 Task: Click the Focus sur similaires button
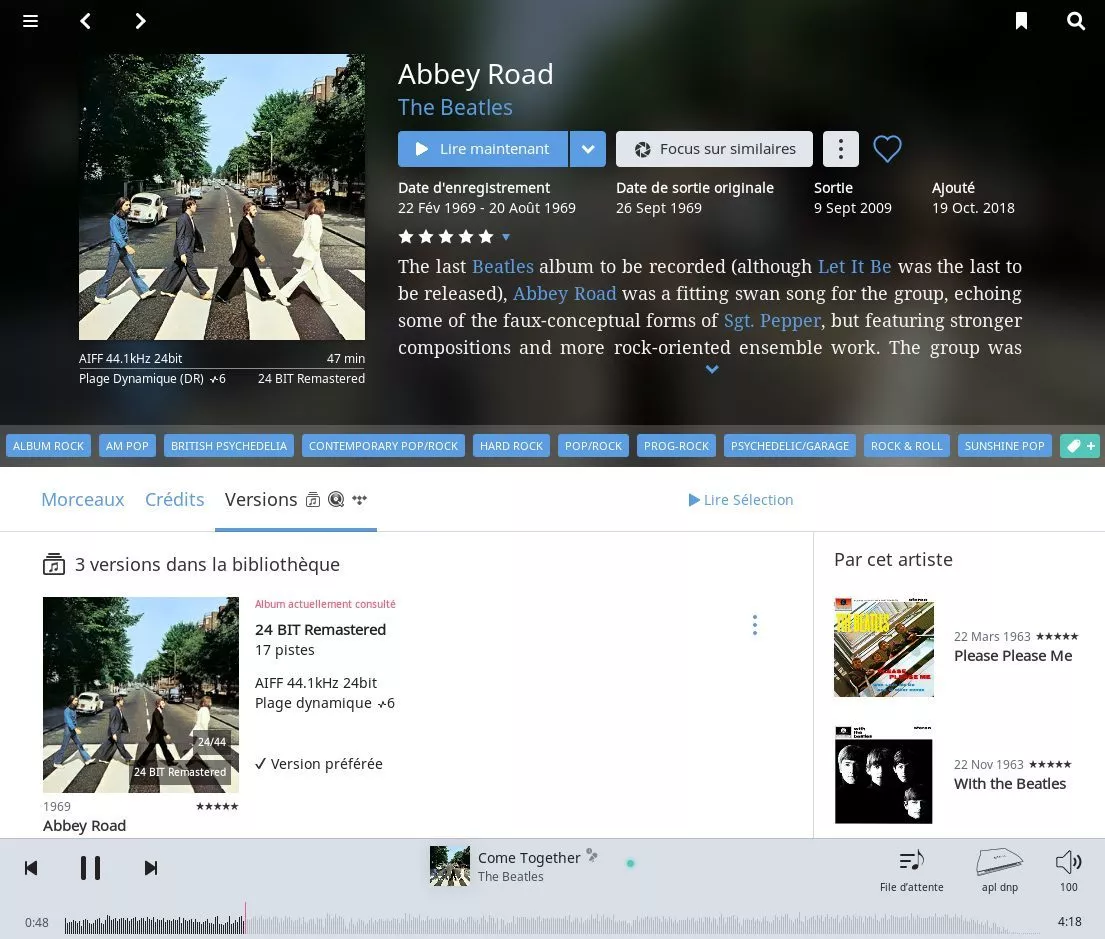tap(714, 149)
